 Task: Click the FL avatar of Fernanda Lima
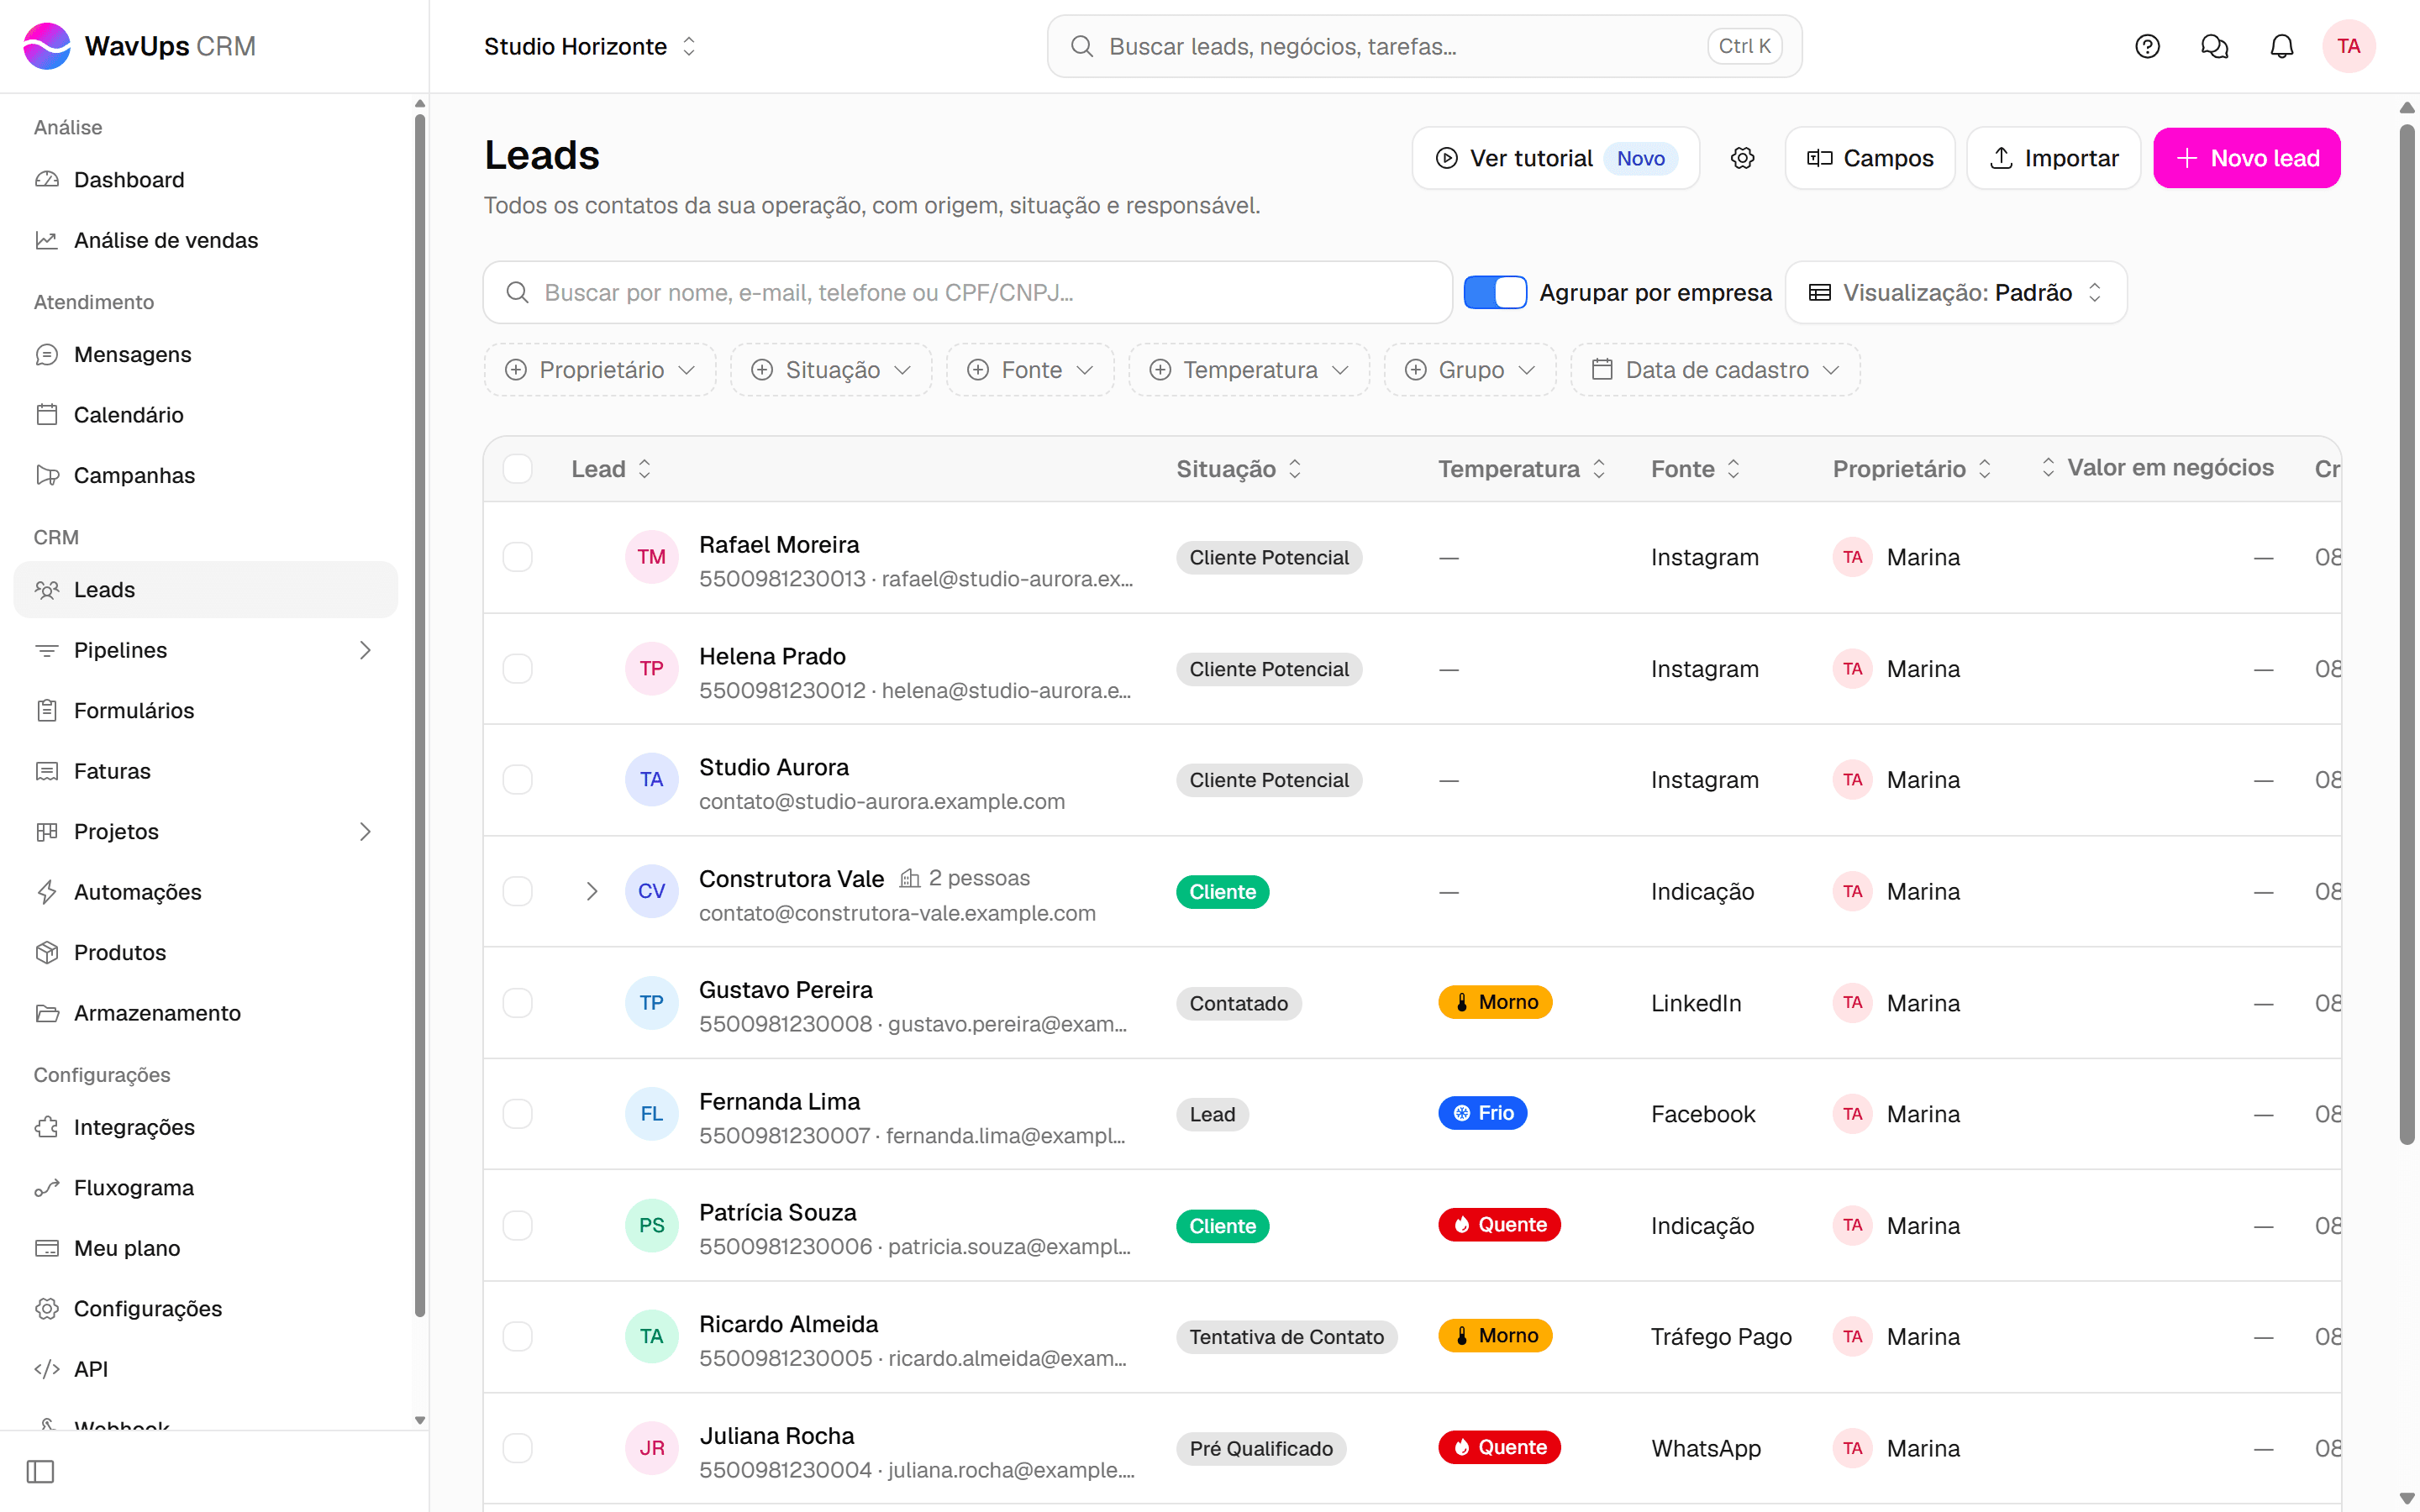click(x=651, y=1114)
